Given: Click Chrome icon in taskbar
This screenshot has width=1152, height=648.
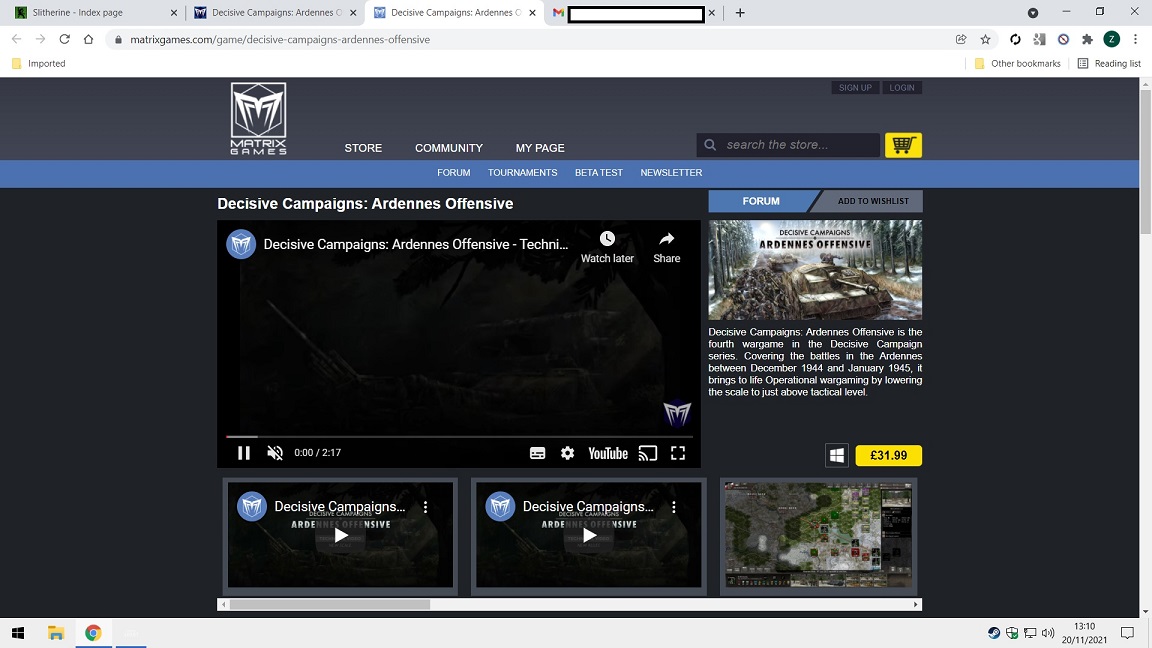Looking at the screenshot, I should click(x=93, y=633).
